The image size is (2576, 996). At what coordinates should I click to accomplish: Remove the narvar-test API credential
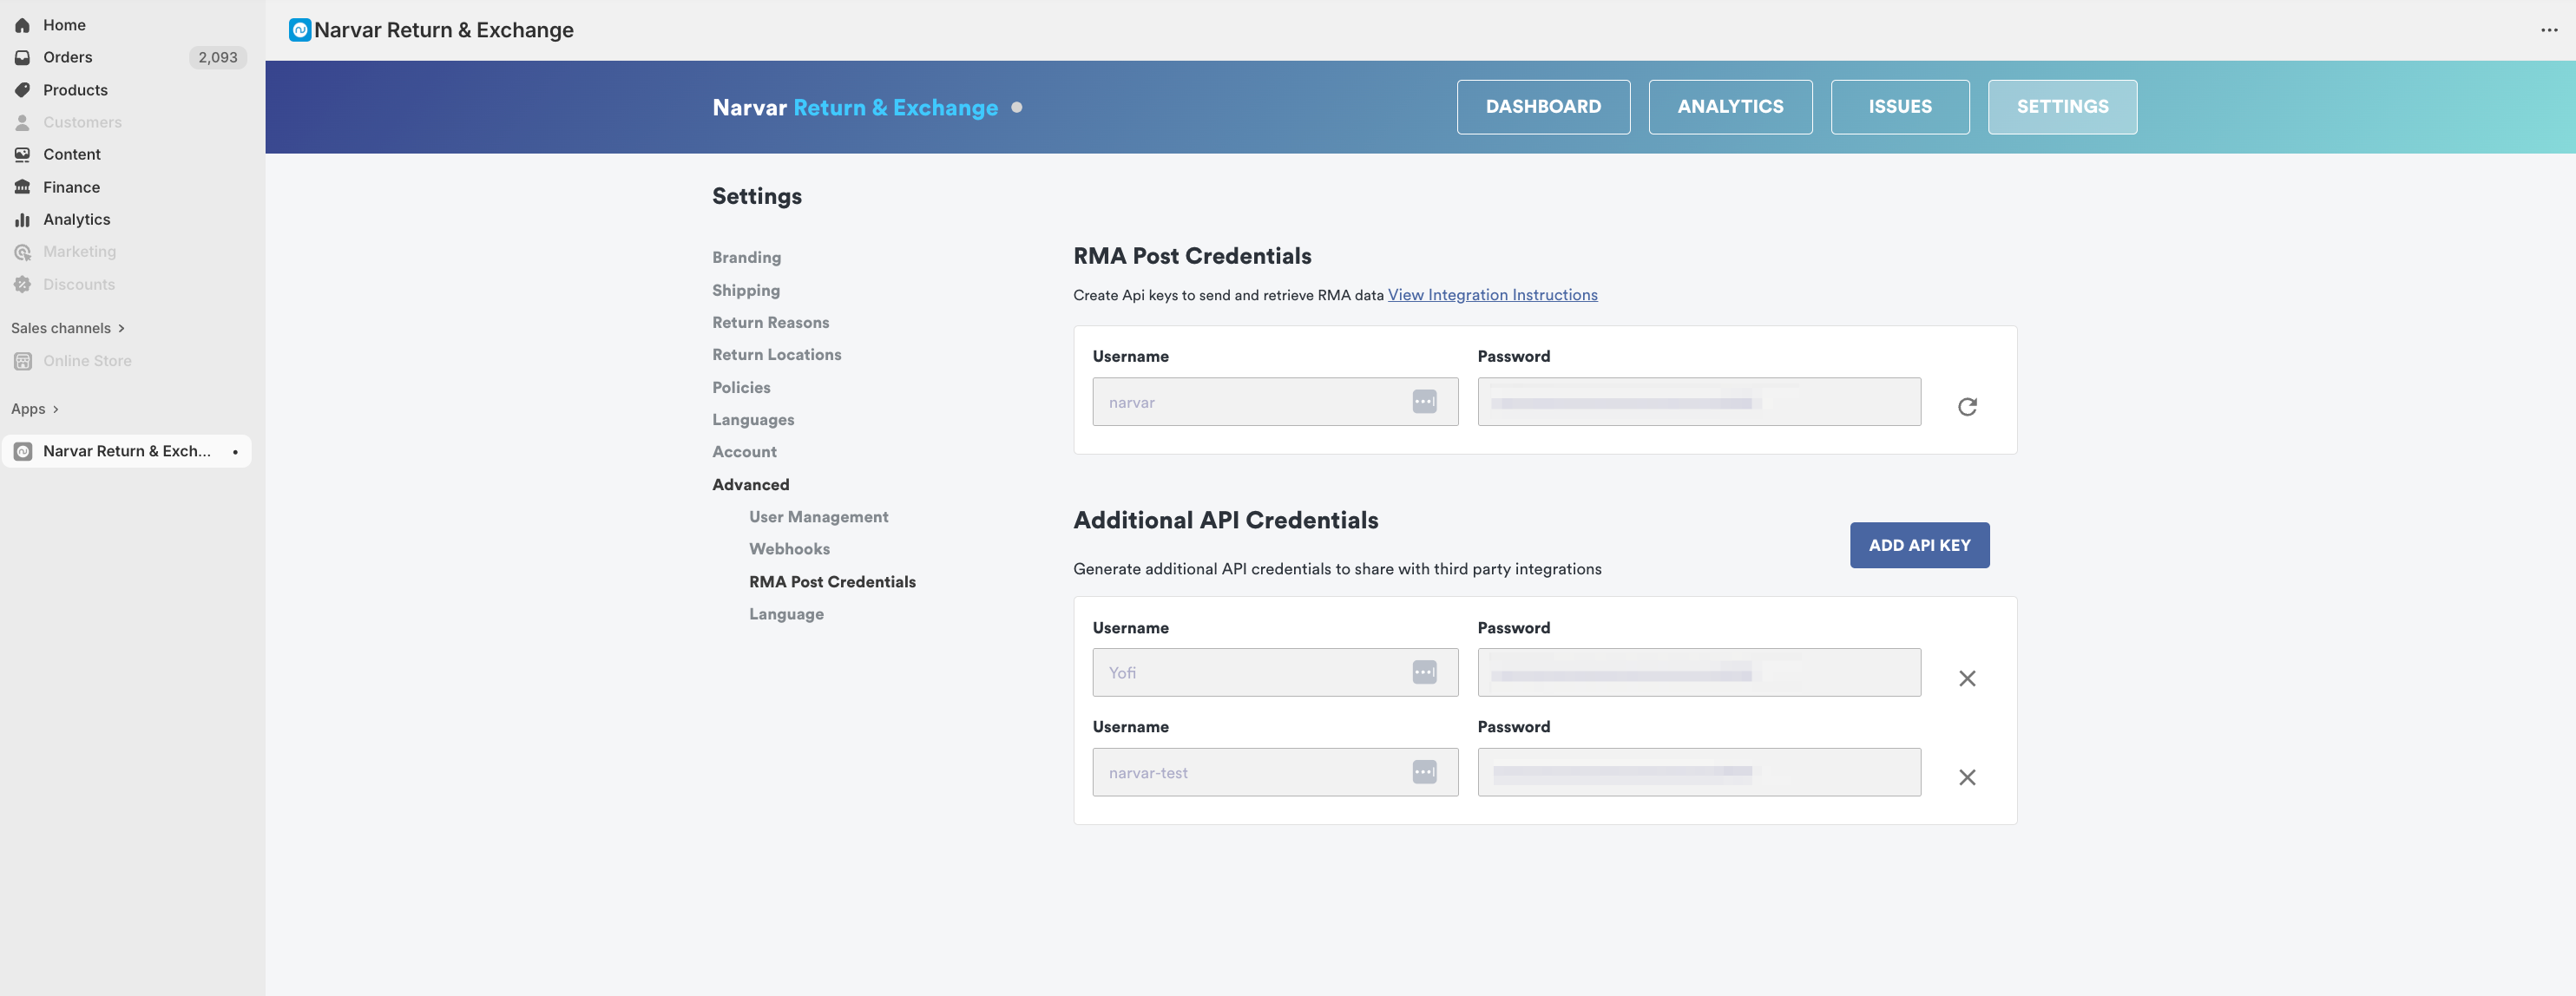point(1966,777)
